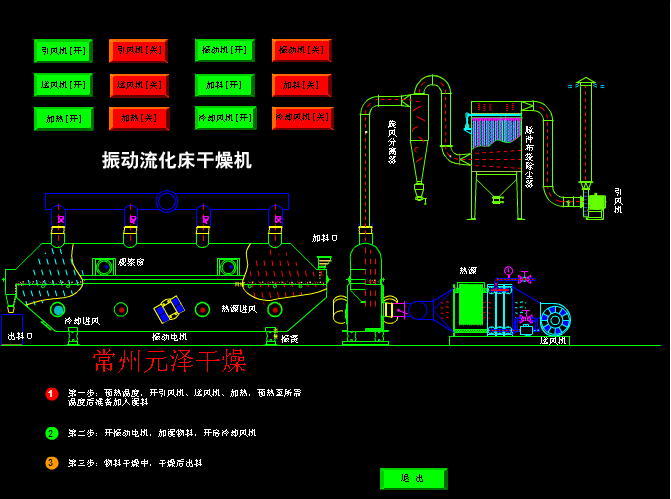Click the title 振动流化床干燥机

177,160
